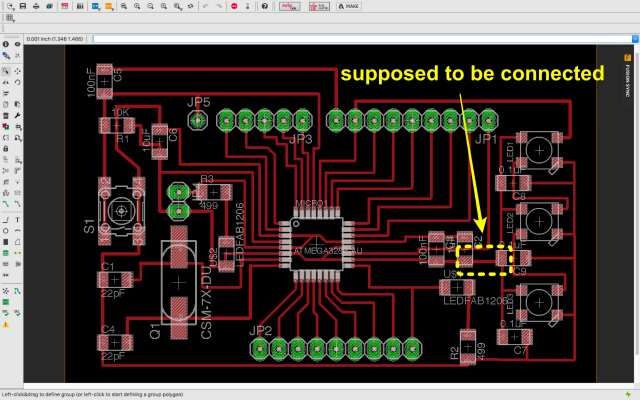Redraw the board view

pyautogui.click(x=164, y=6)
